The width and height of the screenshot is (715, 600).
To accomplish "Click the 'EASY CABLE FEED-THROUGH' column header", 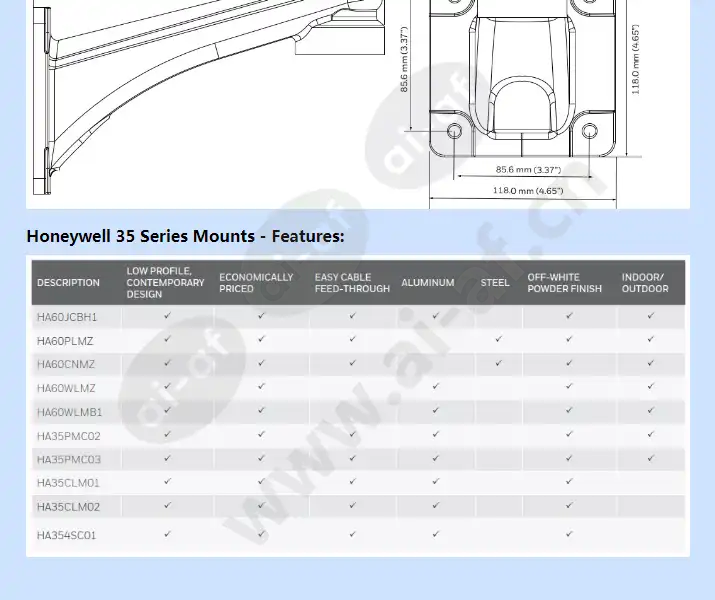I will [x=352, y=283].
